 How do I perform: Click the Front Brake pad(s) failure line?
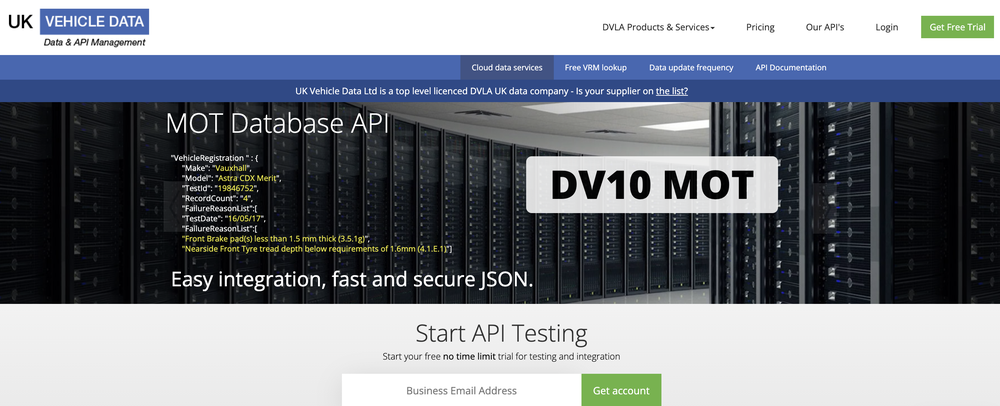(276, 238)
